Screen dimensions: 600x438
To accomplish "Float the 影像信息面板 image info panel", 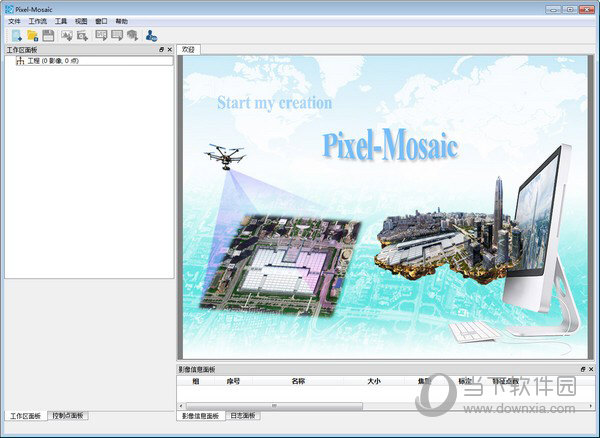I will click(583, 369).
